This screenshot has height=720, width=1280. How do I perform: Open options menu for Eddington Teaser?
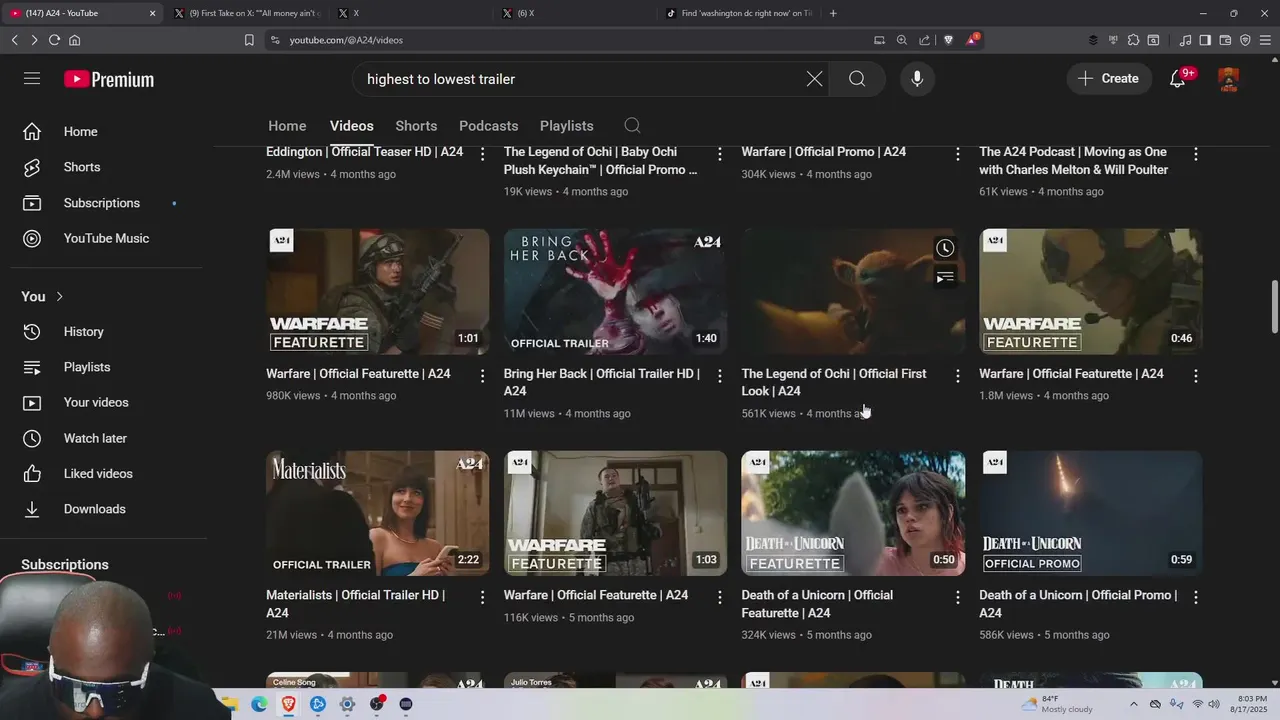point(482,153)
